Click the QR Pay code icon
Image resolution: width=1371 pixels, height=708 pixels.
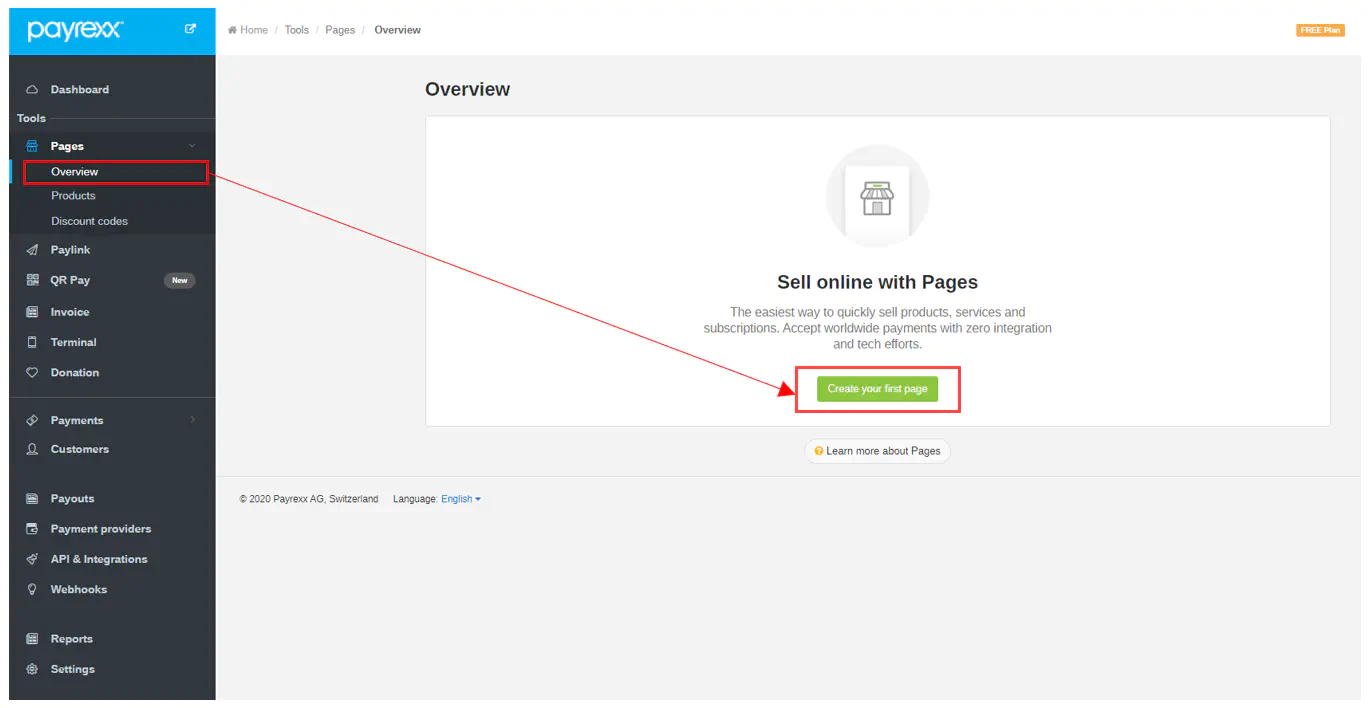pyautogui.click(x=32, y=280)
